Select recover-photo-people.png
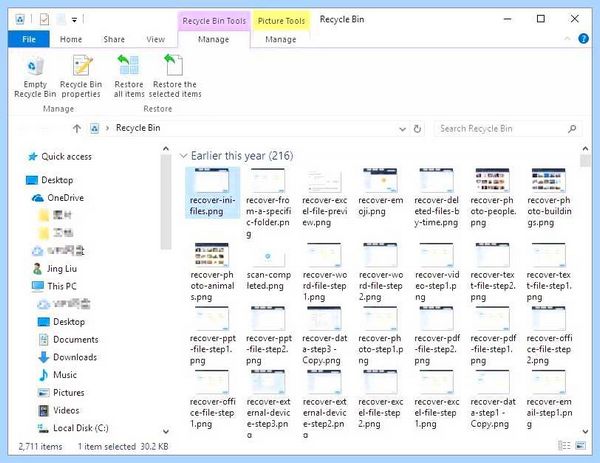 [x=493, y=198]
